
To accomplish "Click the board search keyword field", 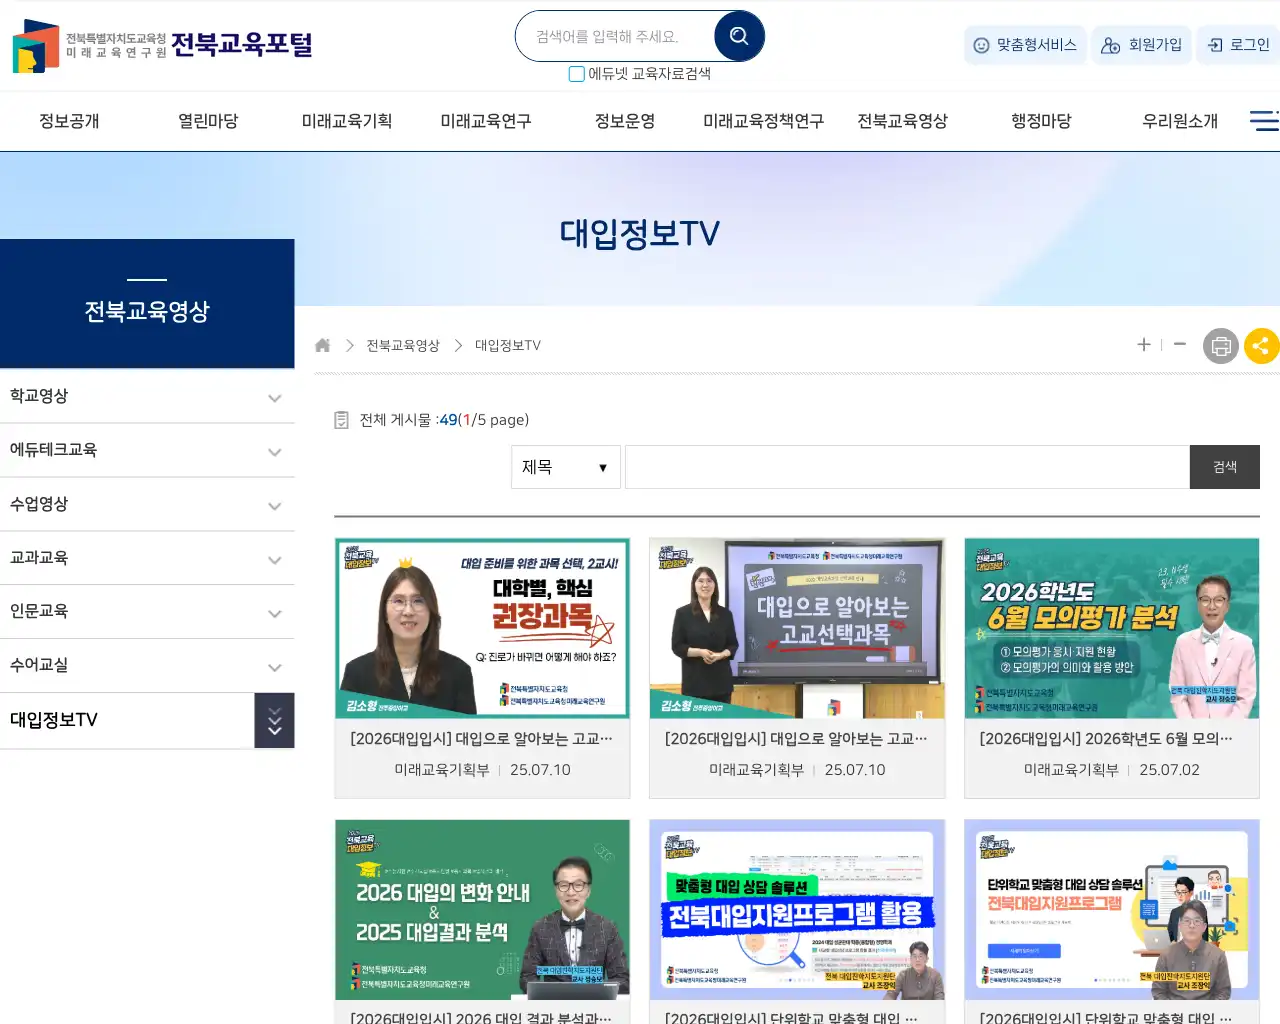I will [x=907, y=467].
